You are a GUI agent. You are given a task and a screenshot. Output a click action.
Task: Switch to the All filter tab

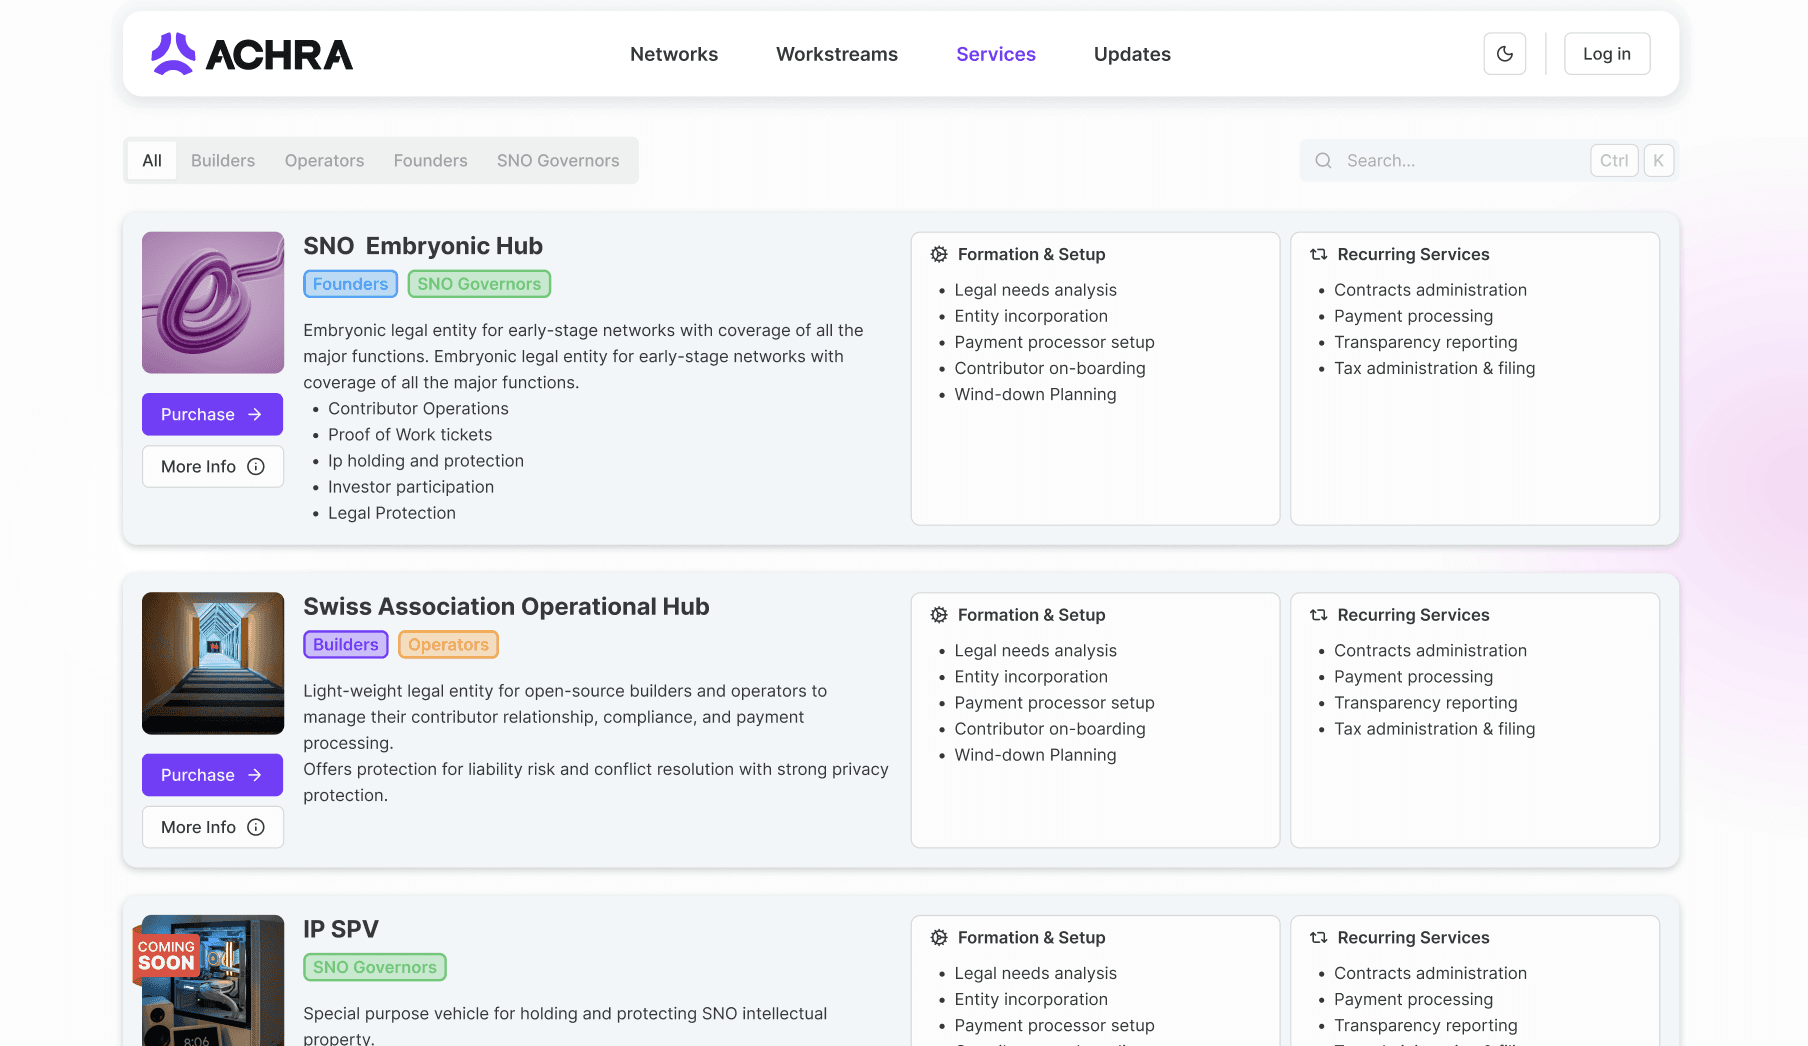[151, 160]
